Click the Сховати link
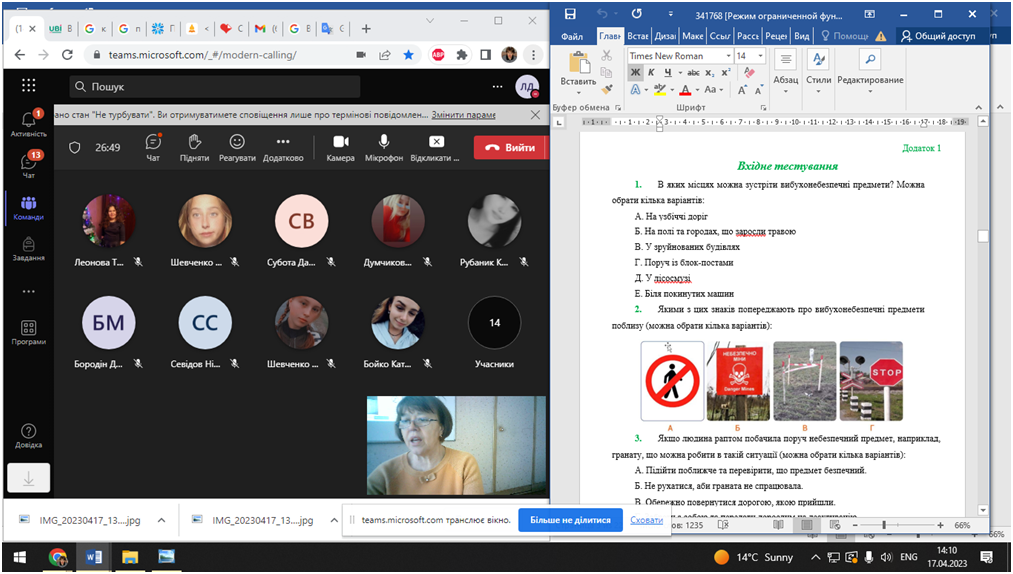Image resolution: width=1013 pixels, height=574 pixels. coord(646,520)
